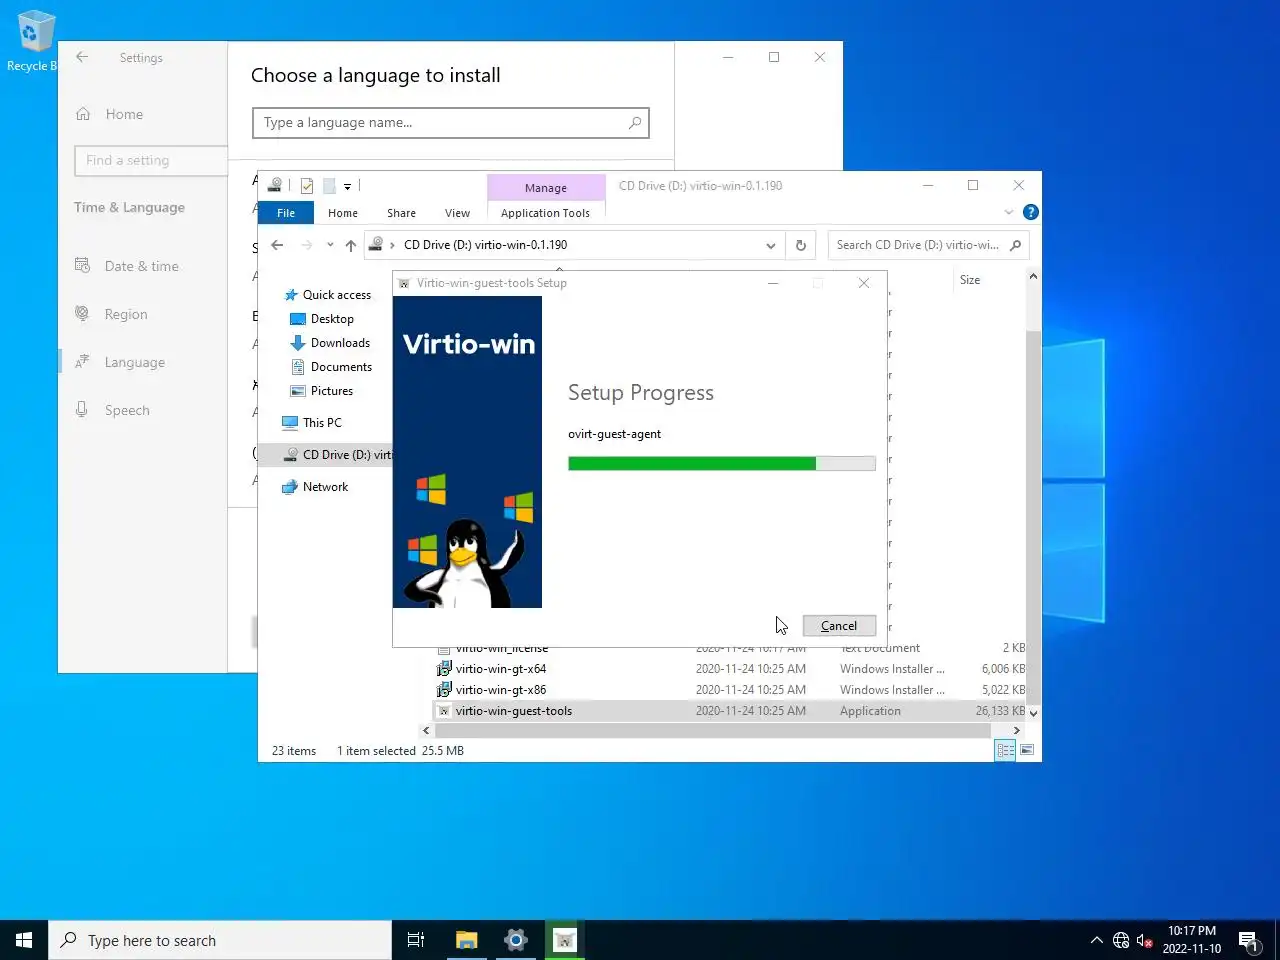Open network status tray icon
The image size is (1280, 960).
click(1121, 940)
